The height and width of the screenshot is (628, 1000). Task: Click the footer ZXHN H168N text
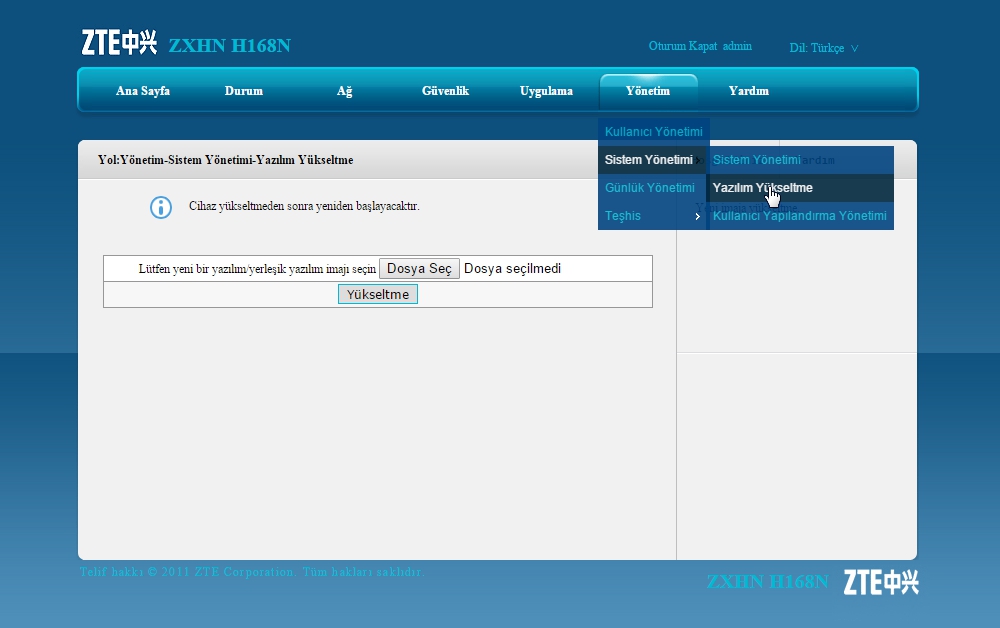click(767, 581)
